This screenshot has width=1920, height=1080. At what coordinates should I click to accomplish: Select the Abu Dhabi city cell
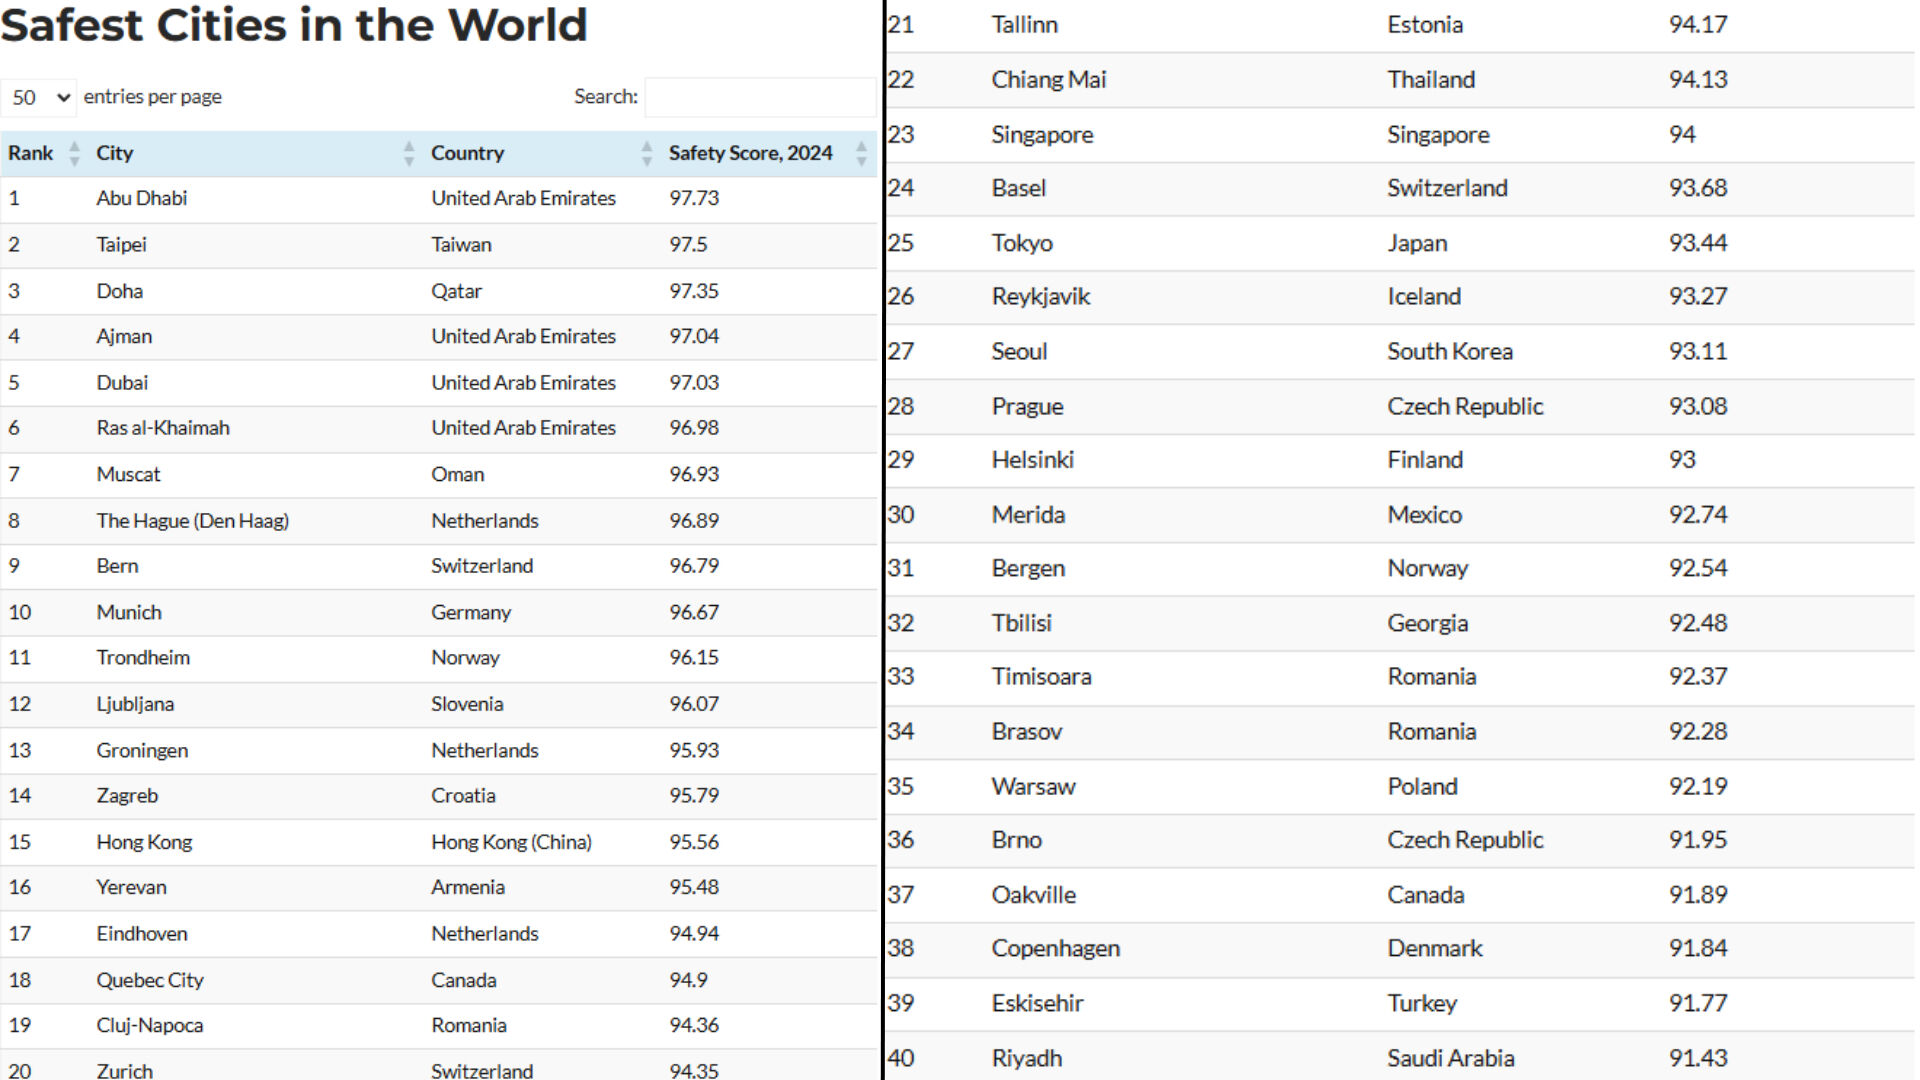[x=142, y=198]
